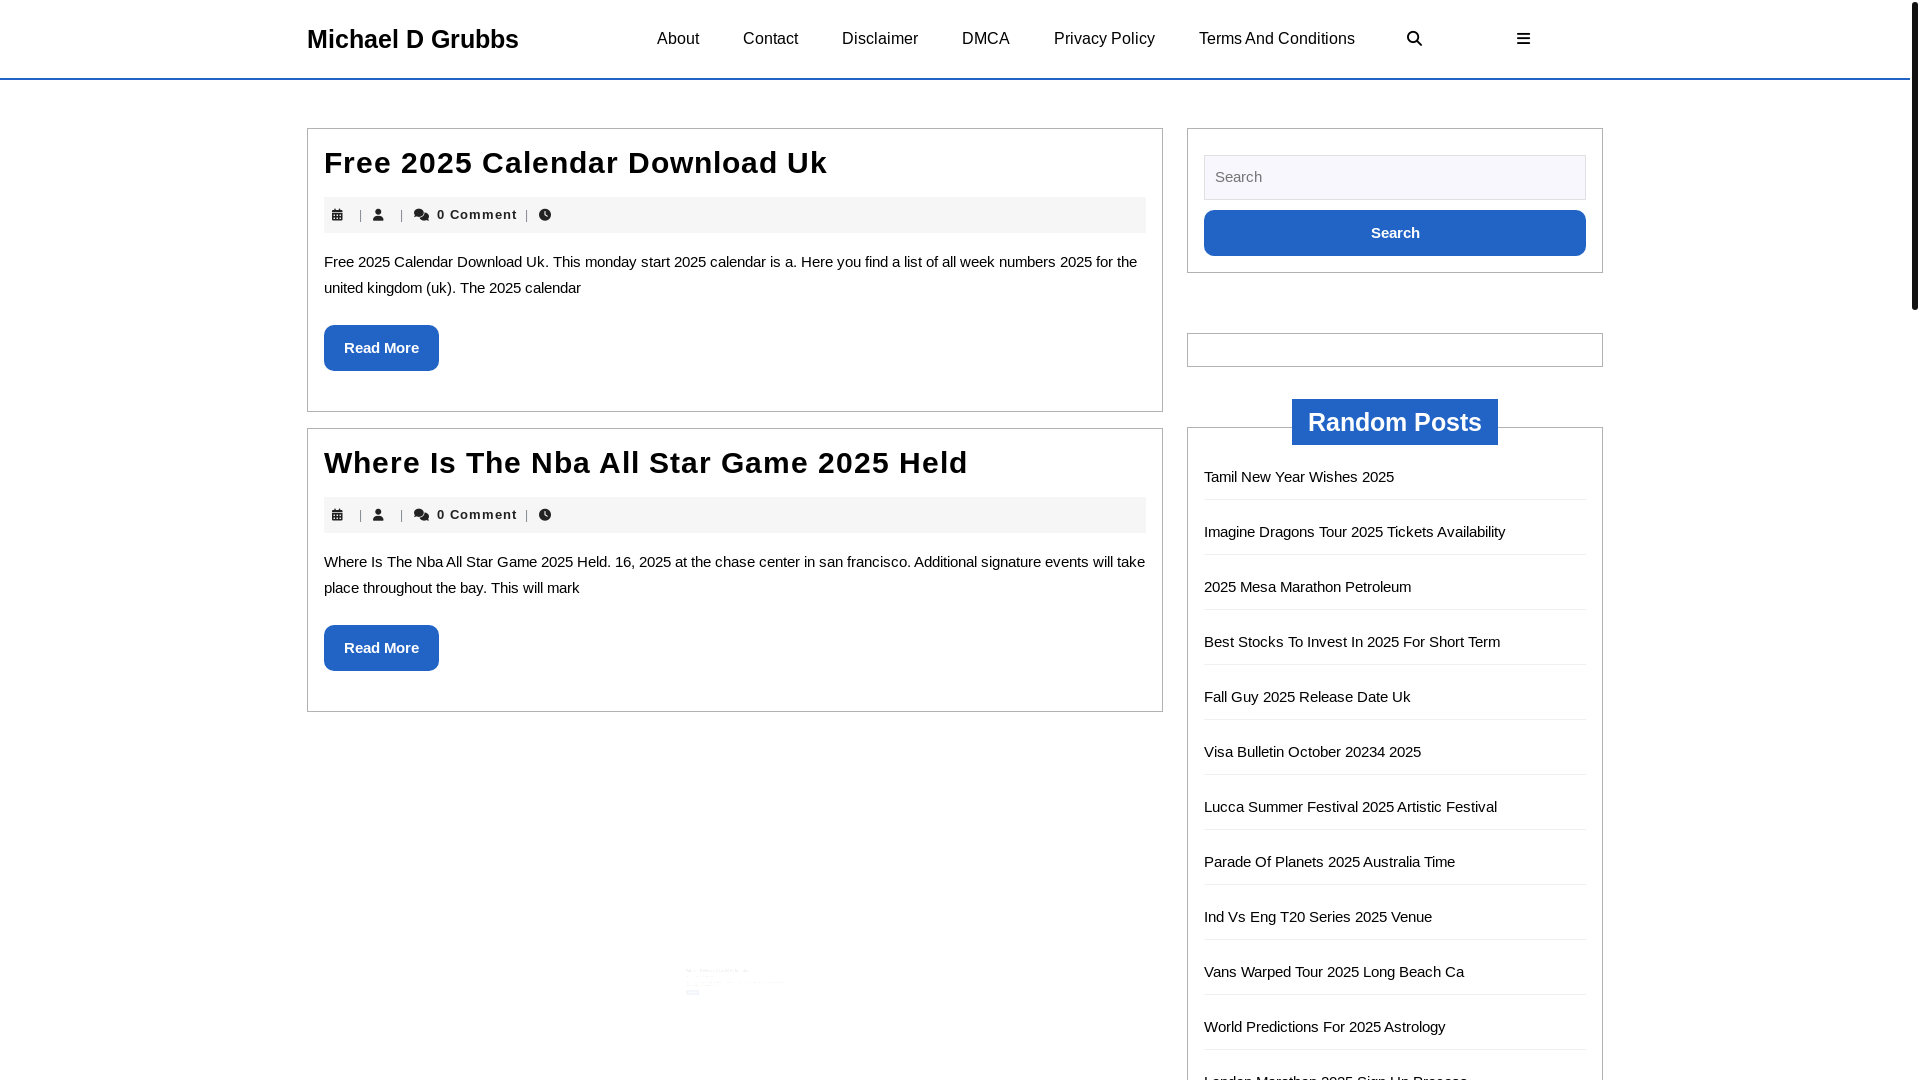Screen dimensions: 1920x1080
Task: Open Where Is The Nba All Star Game post title
Action: tap(646, 462)
